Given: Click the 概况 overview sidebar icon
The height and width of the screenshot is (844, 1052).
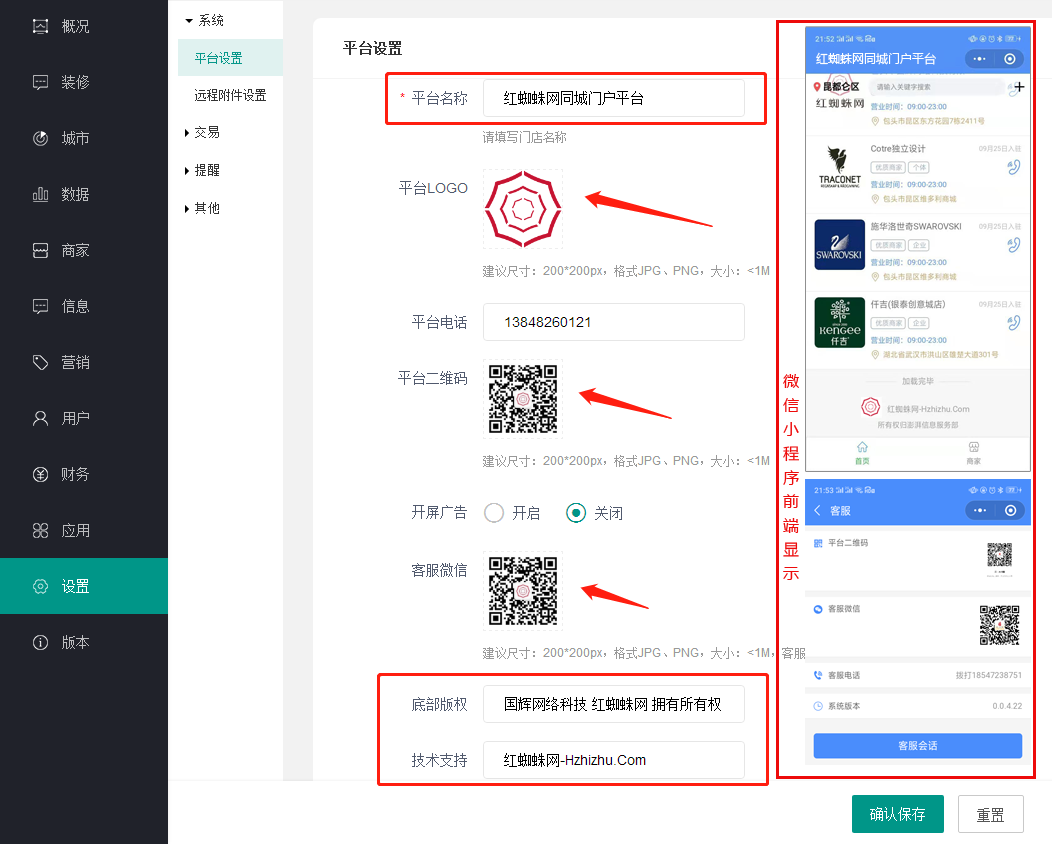Looking at the screenshot, I should tap(40, 26).
